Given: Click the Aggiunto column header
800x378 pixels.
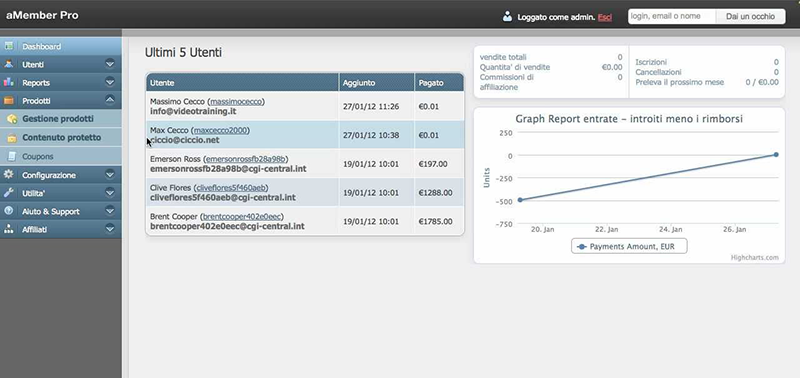Looking at the screenshot, I should coord(377,83).
